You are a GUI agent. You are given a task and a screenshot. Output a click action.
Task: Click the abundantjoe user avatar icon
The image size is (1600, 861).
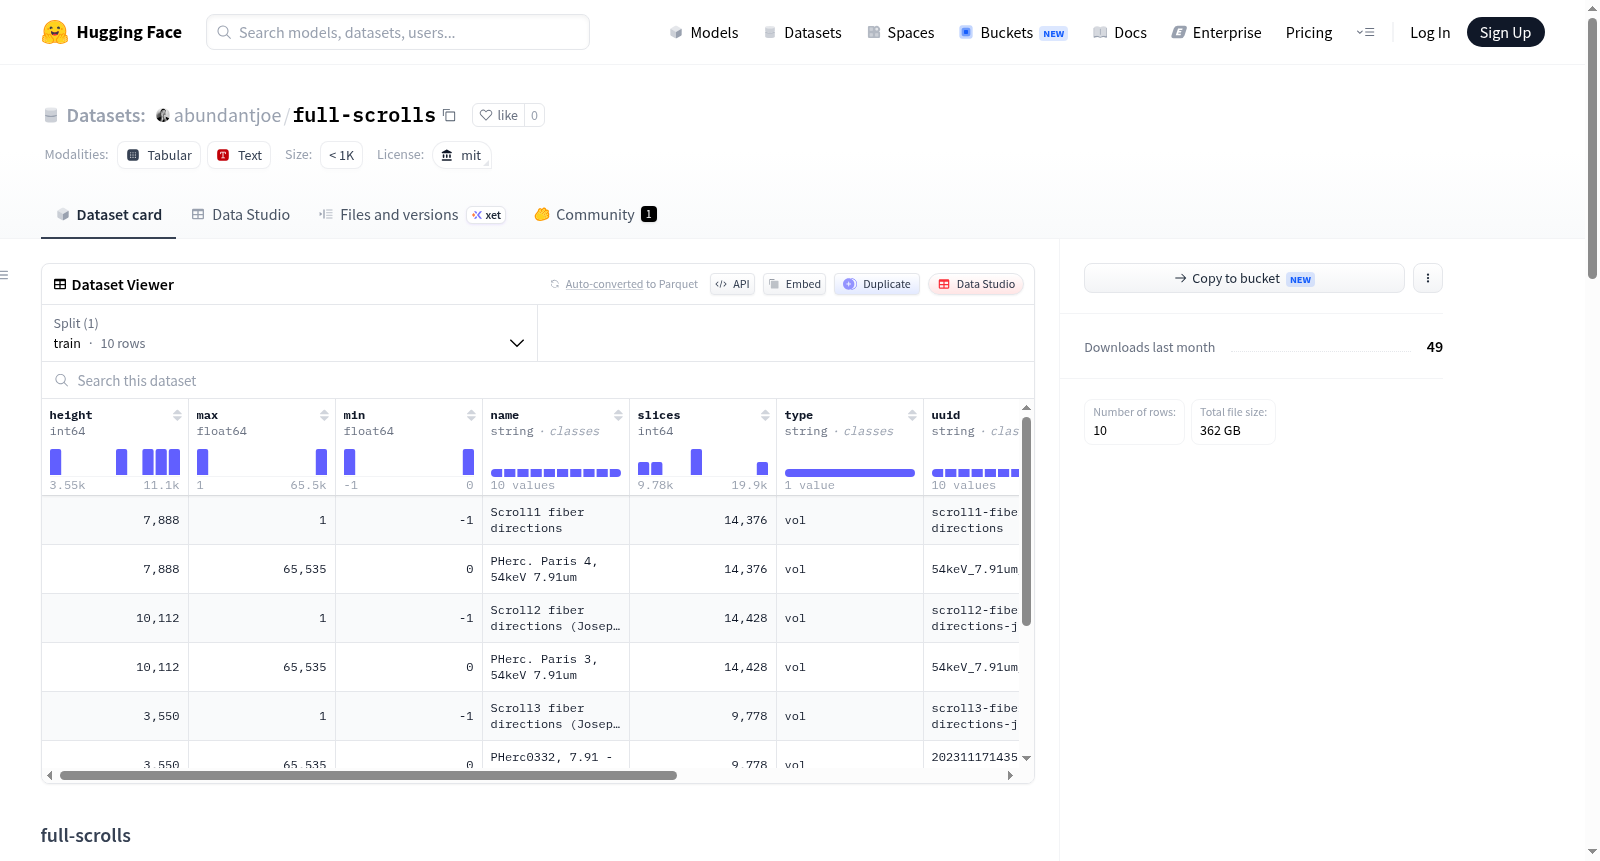(163, 115)
